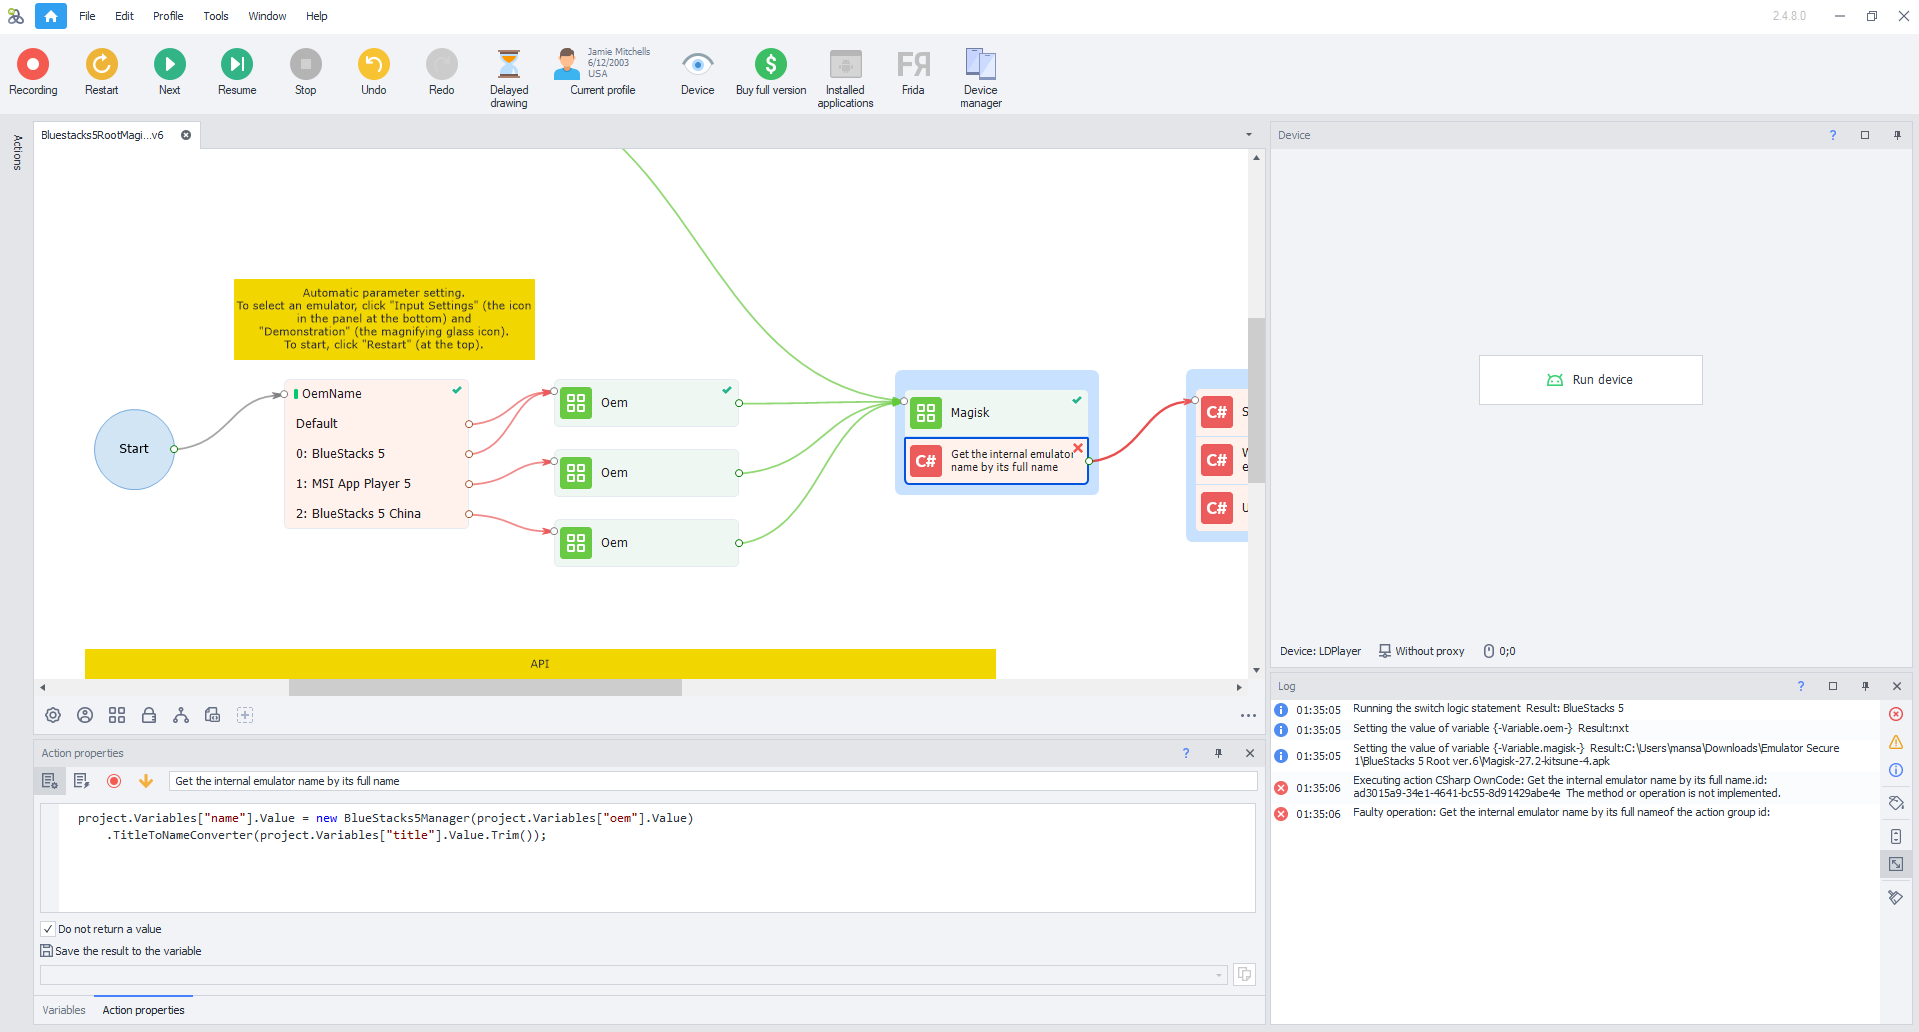This screenshot has width=1919, height=1032.
Task: Click the Run device button
Action: (x=1590, y=380)
